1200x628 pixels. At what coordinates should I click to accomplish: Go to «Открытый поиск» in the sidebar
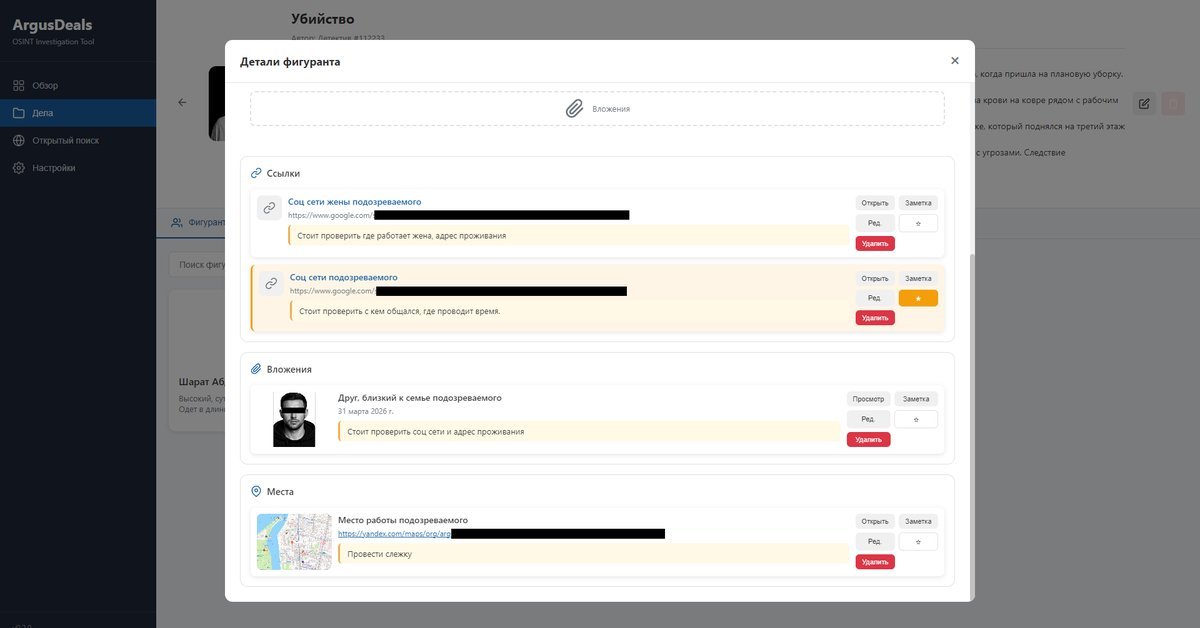(65, 140)
